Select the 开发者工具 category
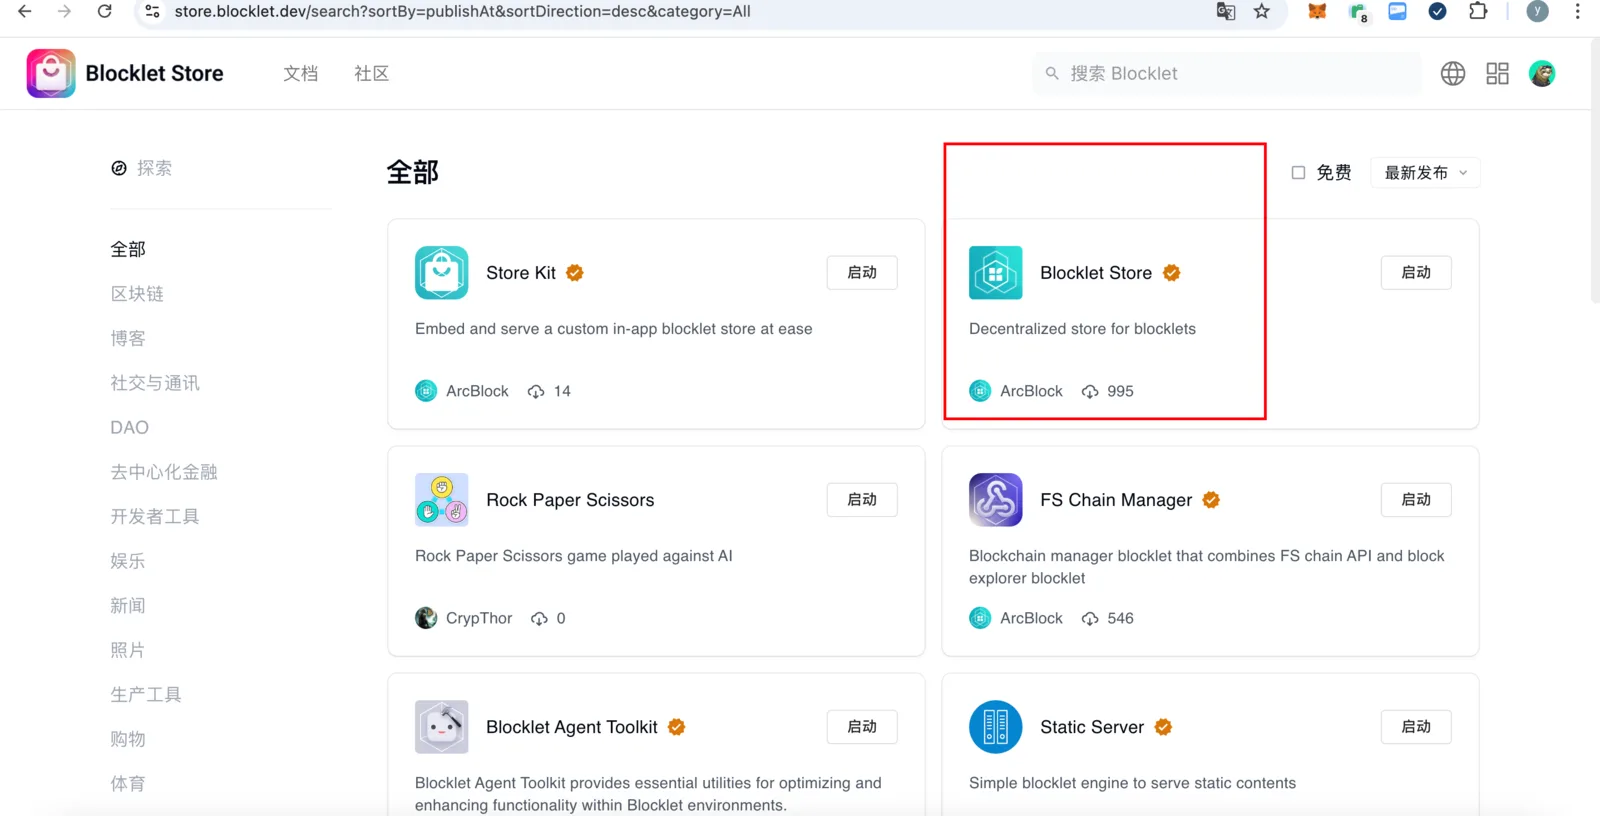Viewport: 1600px width, 816px height. (x=155, y=516)
